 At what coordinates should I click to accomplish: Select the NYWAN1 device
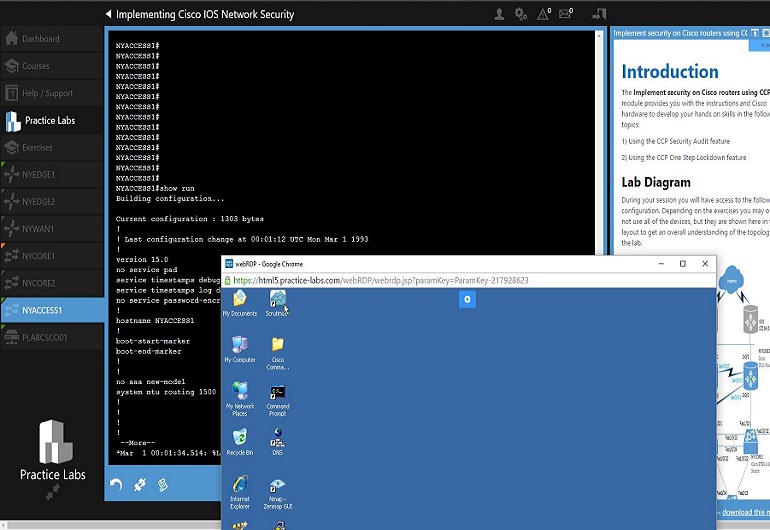pos(52,229)
